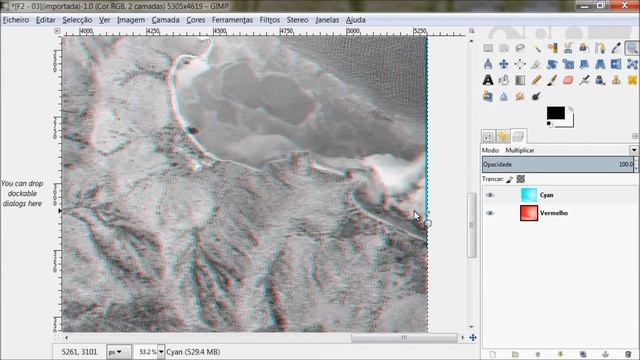Reset colors to default small icon
This screenshot has width=640, height=360.
[x=549, y=124]
